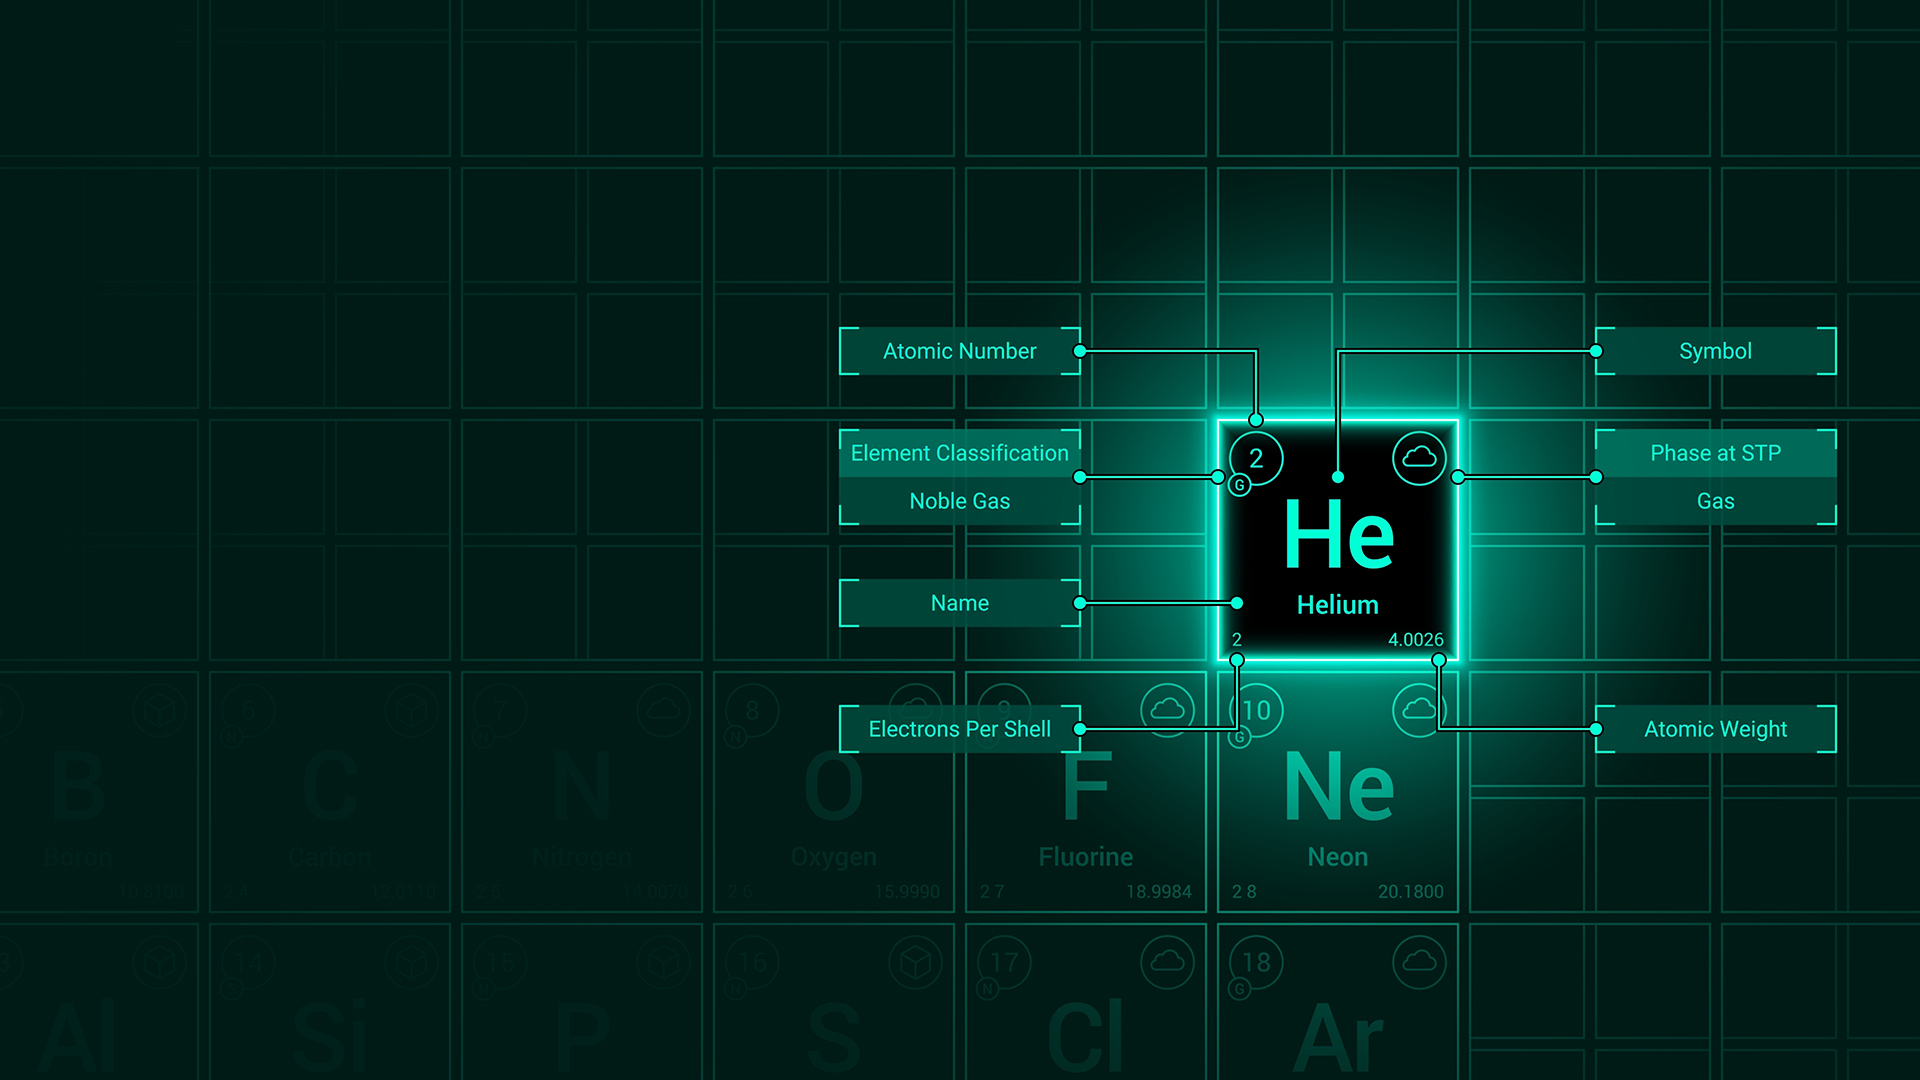Click the Name label box

(x=959, y=603)
